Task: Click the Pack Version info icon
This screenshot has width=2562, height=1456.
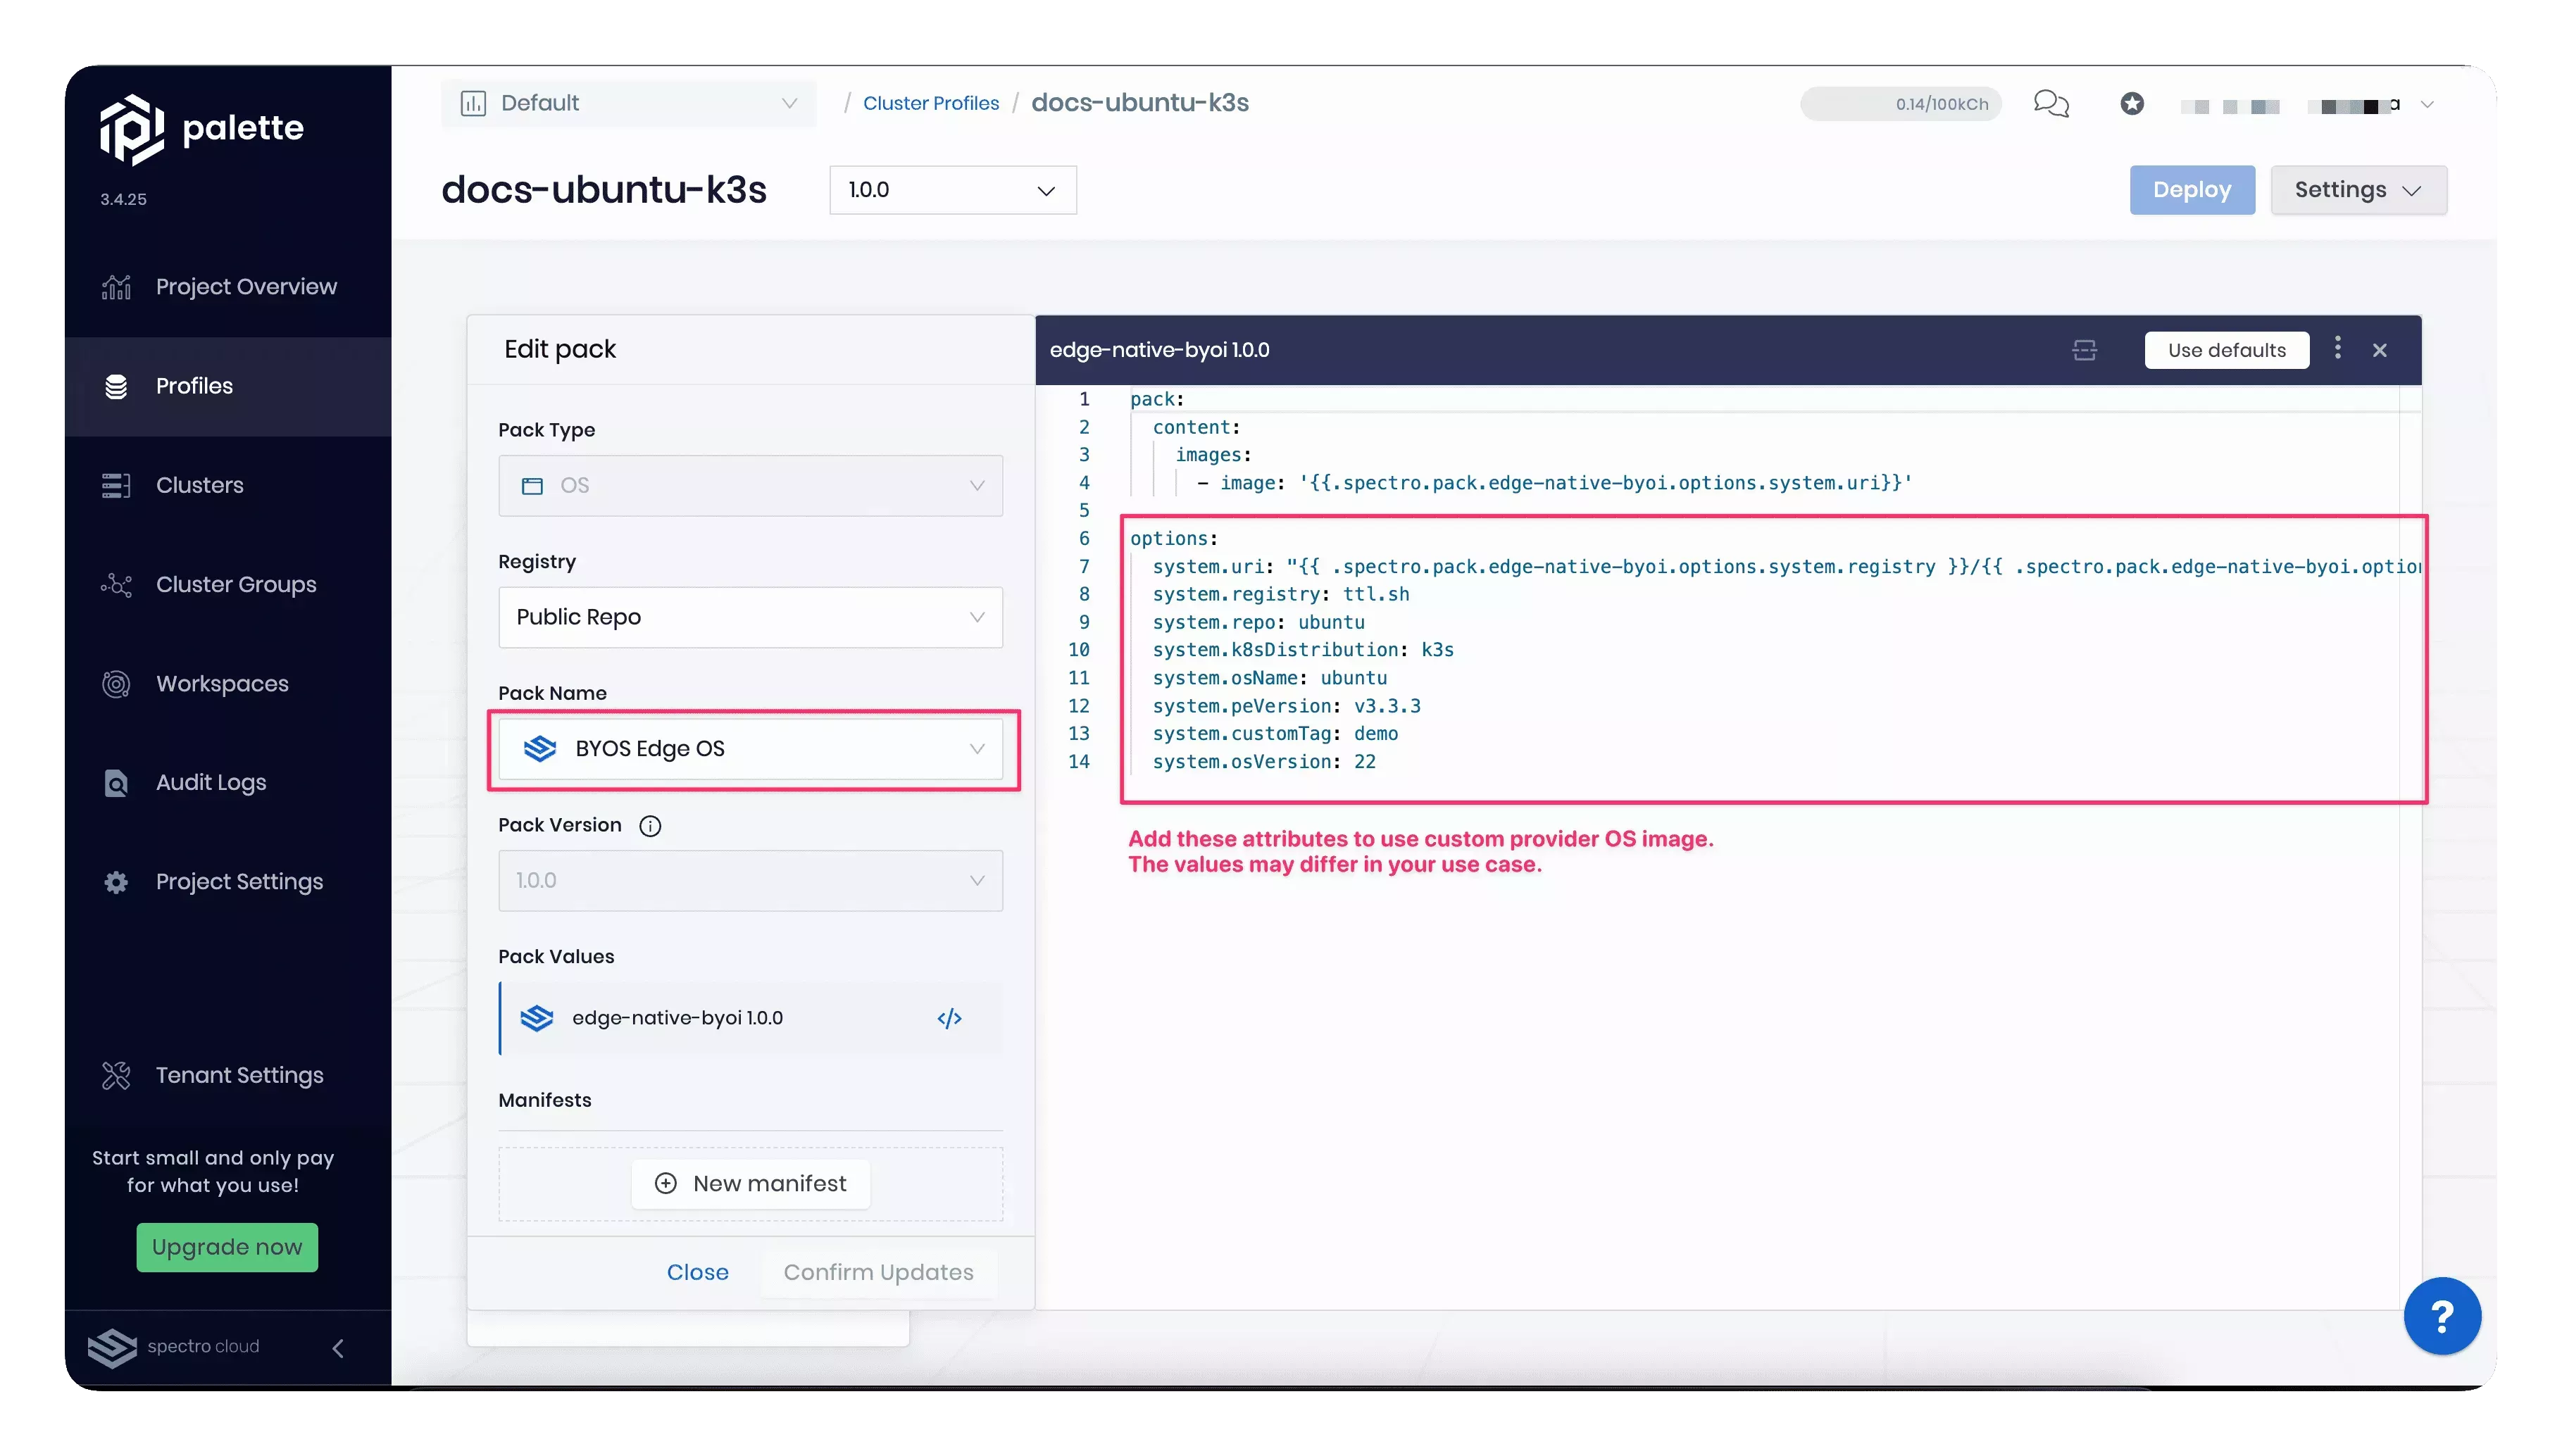Action: click(650, 826)
